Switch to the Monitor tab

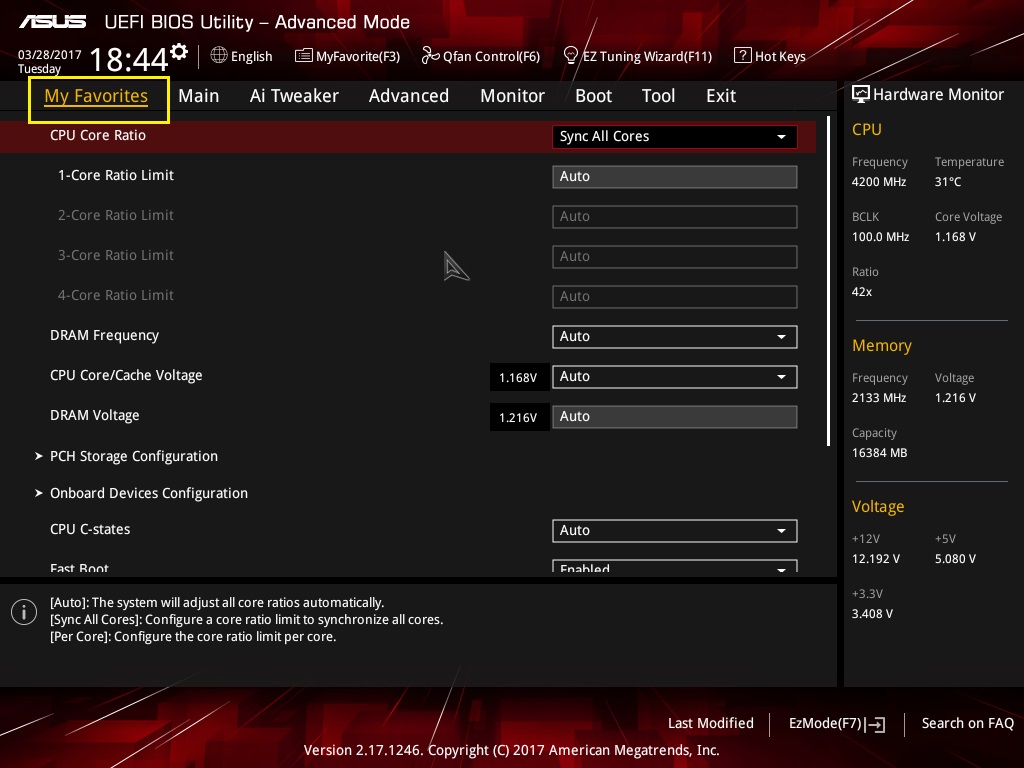pyautogui.click(x=512, y=96)
